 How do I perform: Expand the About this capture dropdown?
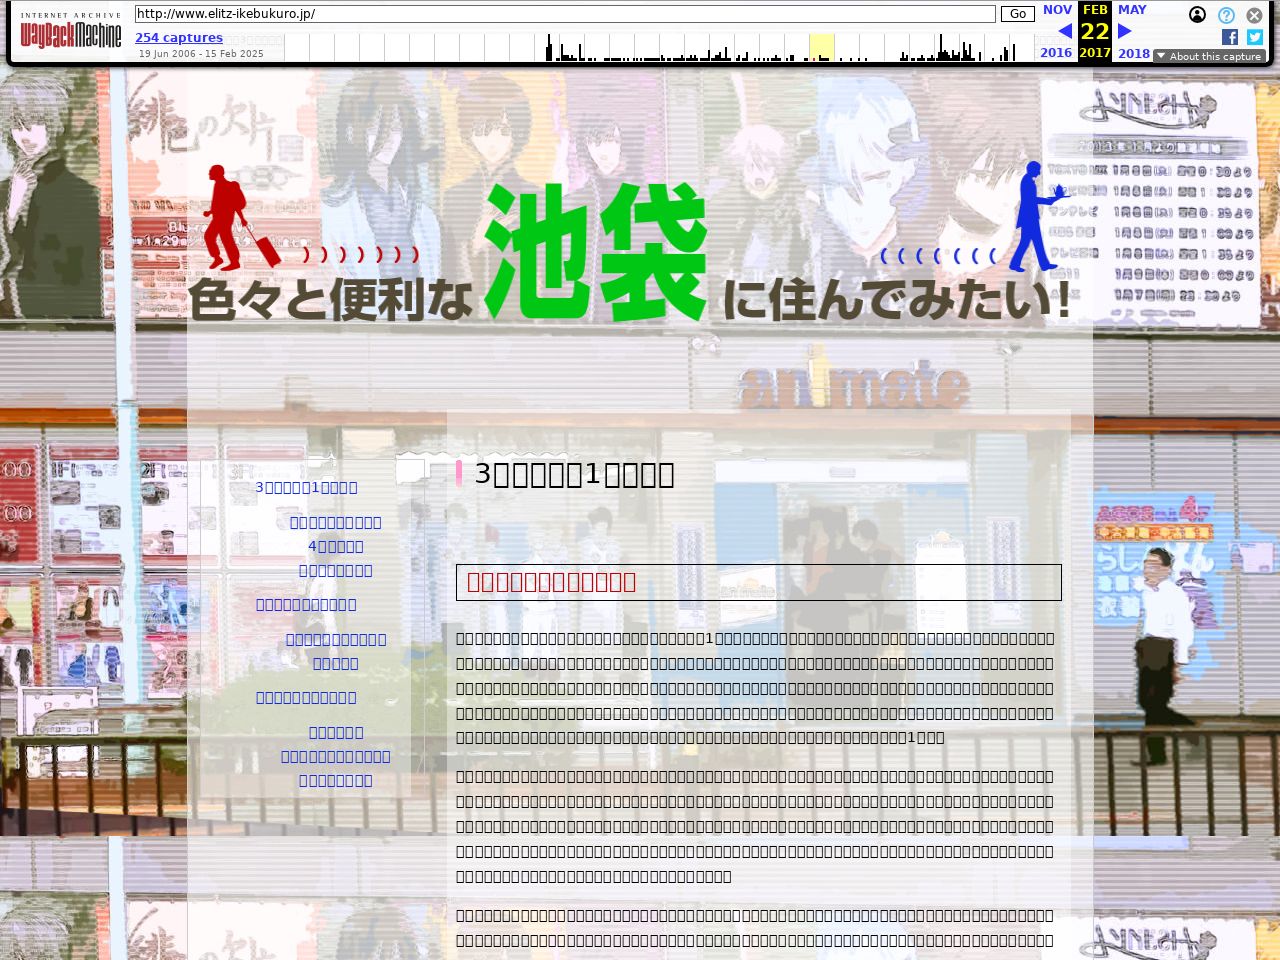point(1208,56)
